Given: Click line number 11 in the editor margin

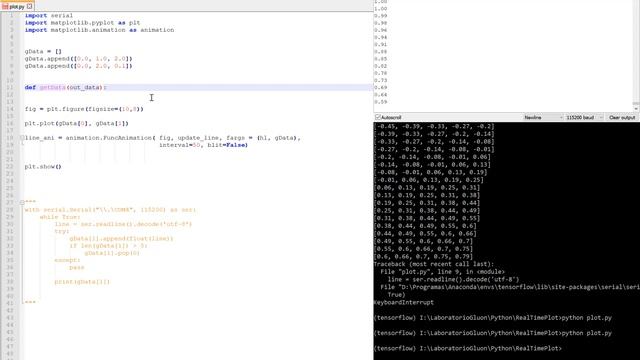Looking at the screenshot, I should [x=11, y=87].
